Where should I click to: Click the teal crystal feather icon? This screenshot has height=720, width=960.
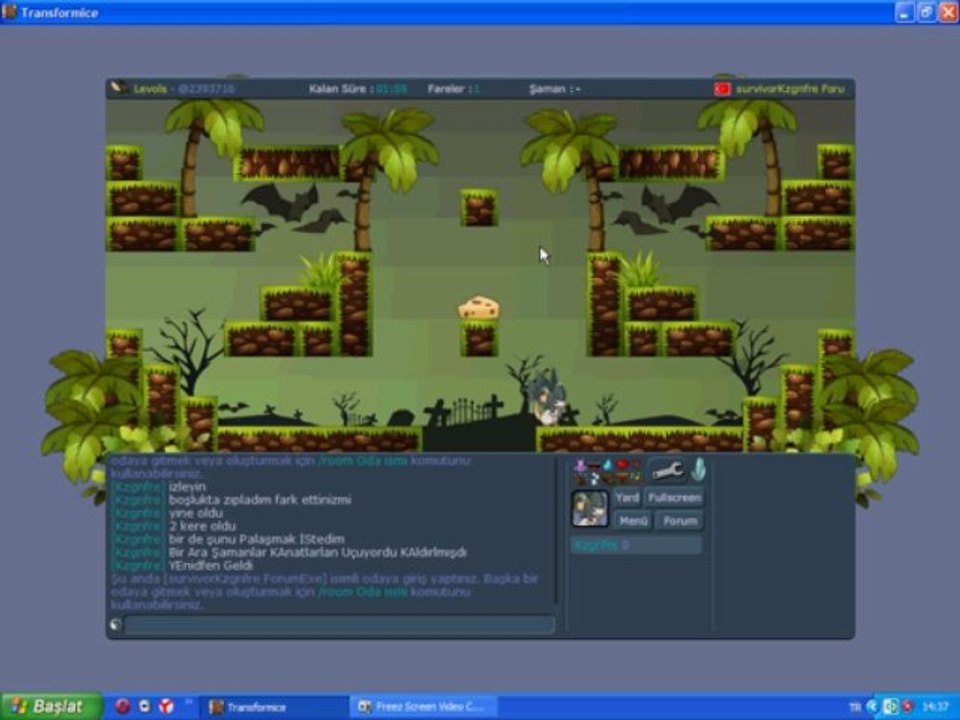698,470
